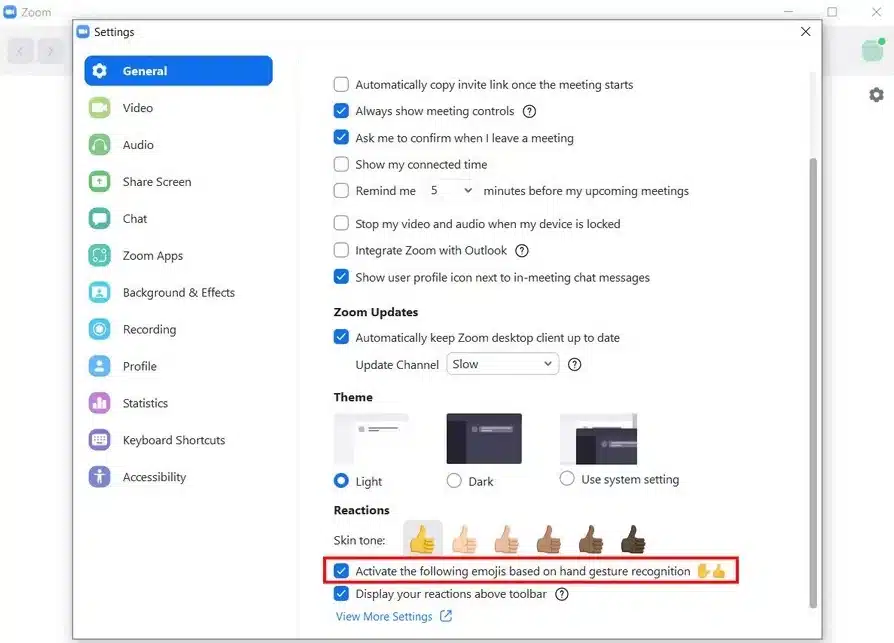Click the gear icon in the main Zoom window

876,95
